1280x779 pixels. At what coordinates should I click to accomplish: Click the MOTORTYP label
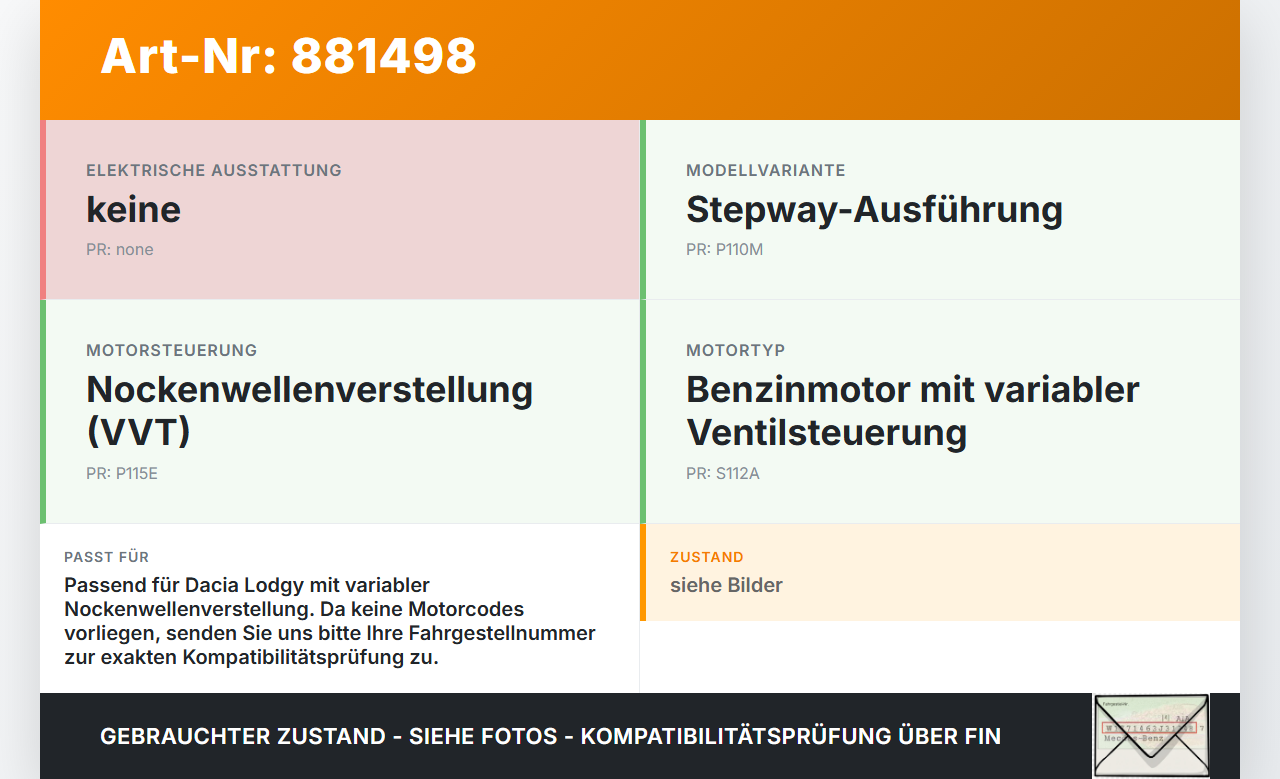click(x=736, y=350)
